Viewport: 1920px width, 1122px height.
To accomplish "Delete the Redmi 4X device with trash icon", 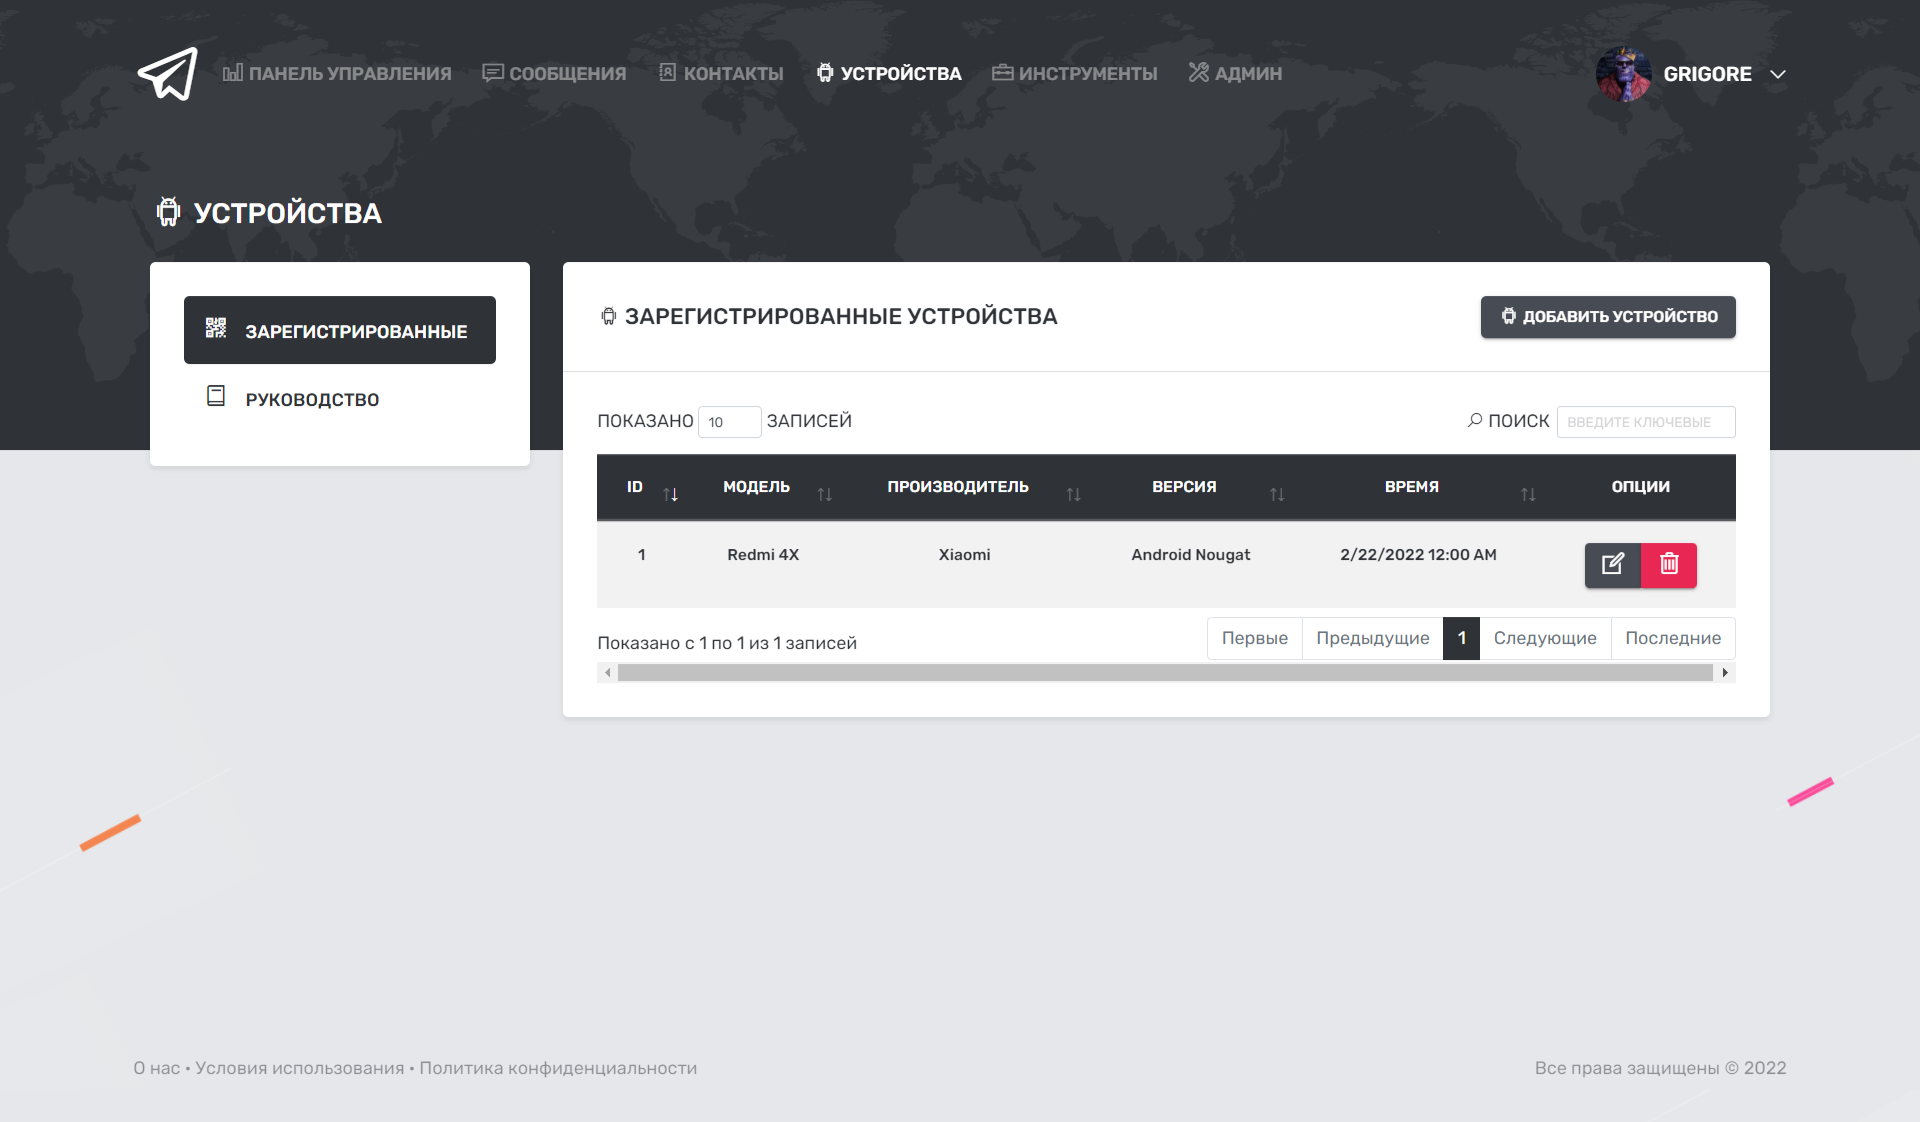I will (x=1669, y=565).
